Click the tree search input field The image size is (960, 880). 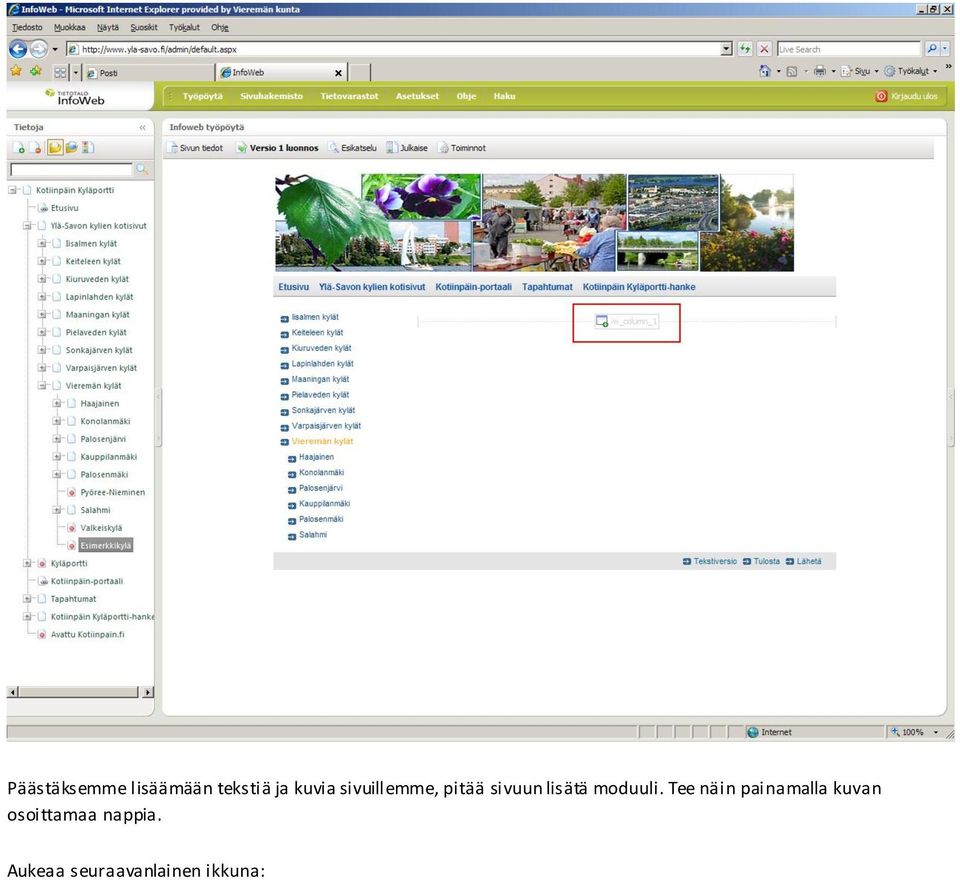click(72, 169)
